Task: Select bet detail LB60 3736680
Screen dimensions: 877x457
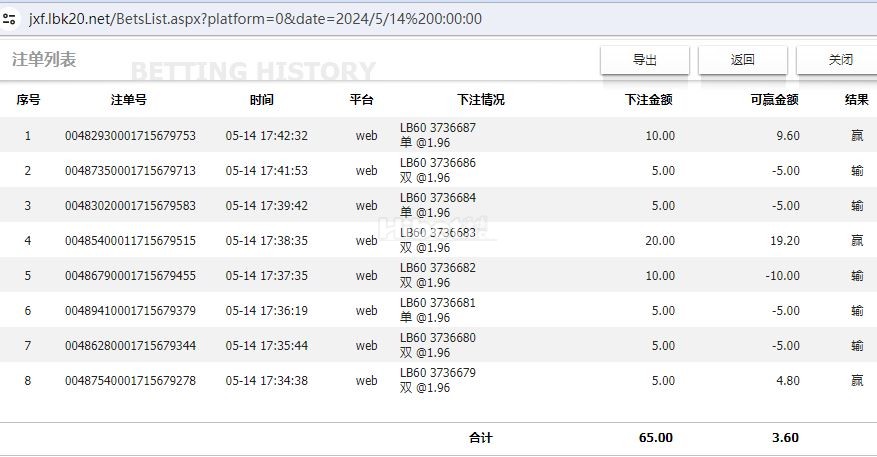Action: coord(438,338)
